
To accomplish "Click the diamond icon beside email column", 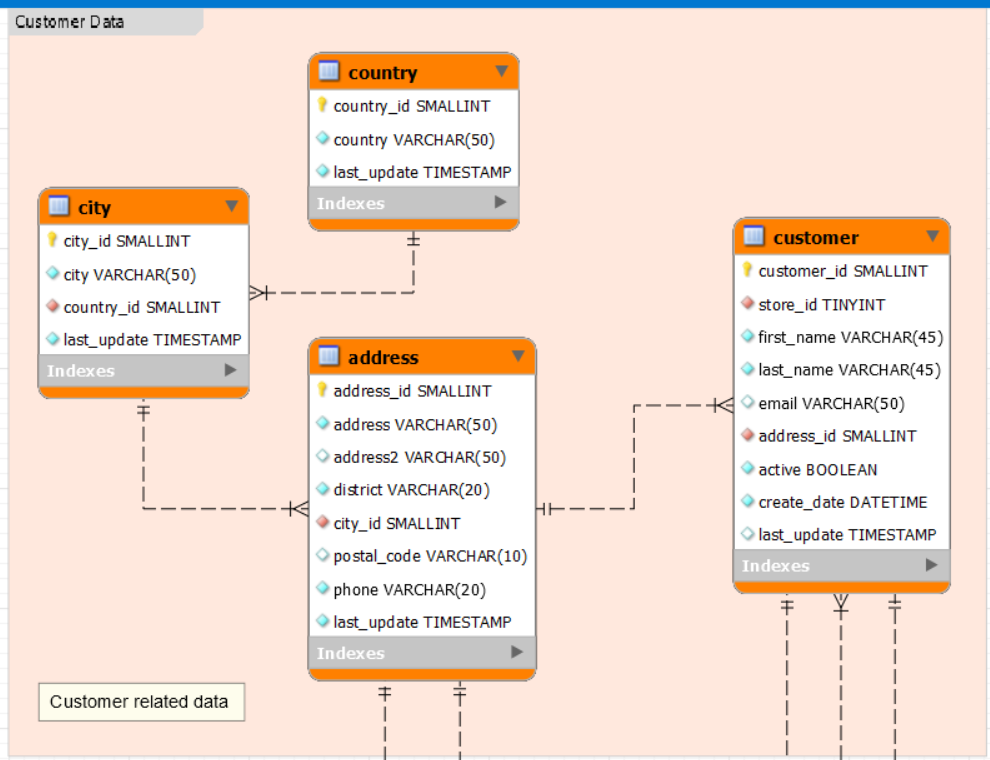I will 748,401.
